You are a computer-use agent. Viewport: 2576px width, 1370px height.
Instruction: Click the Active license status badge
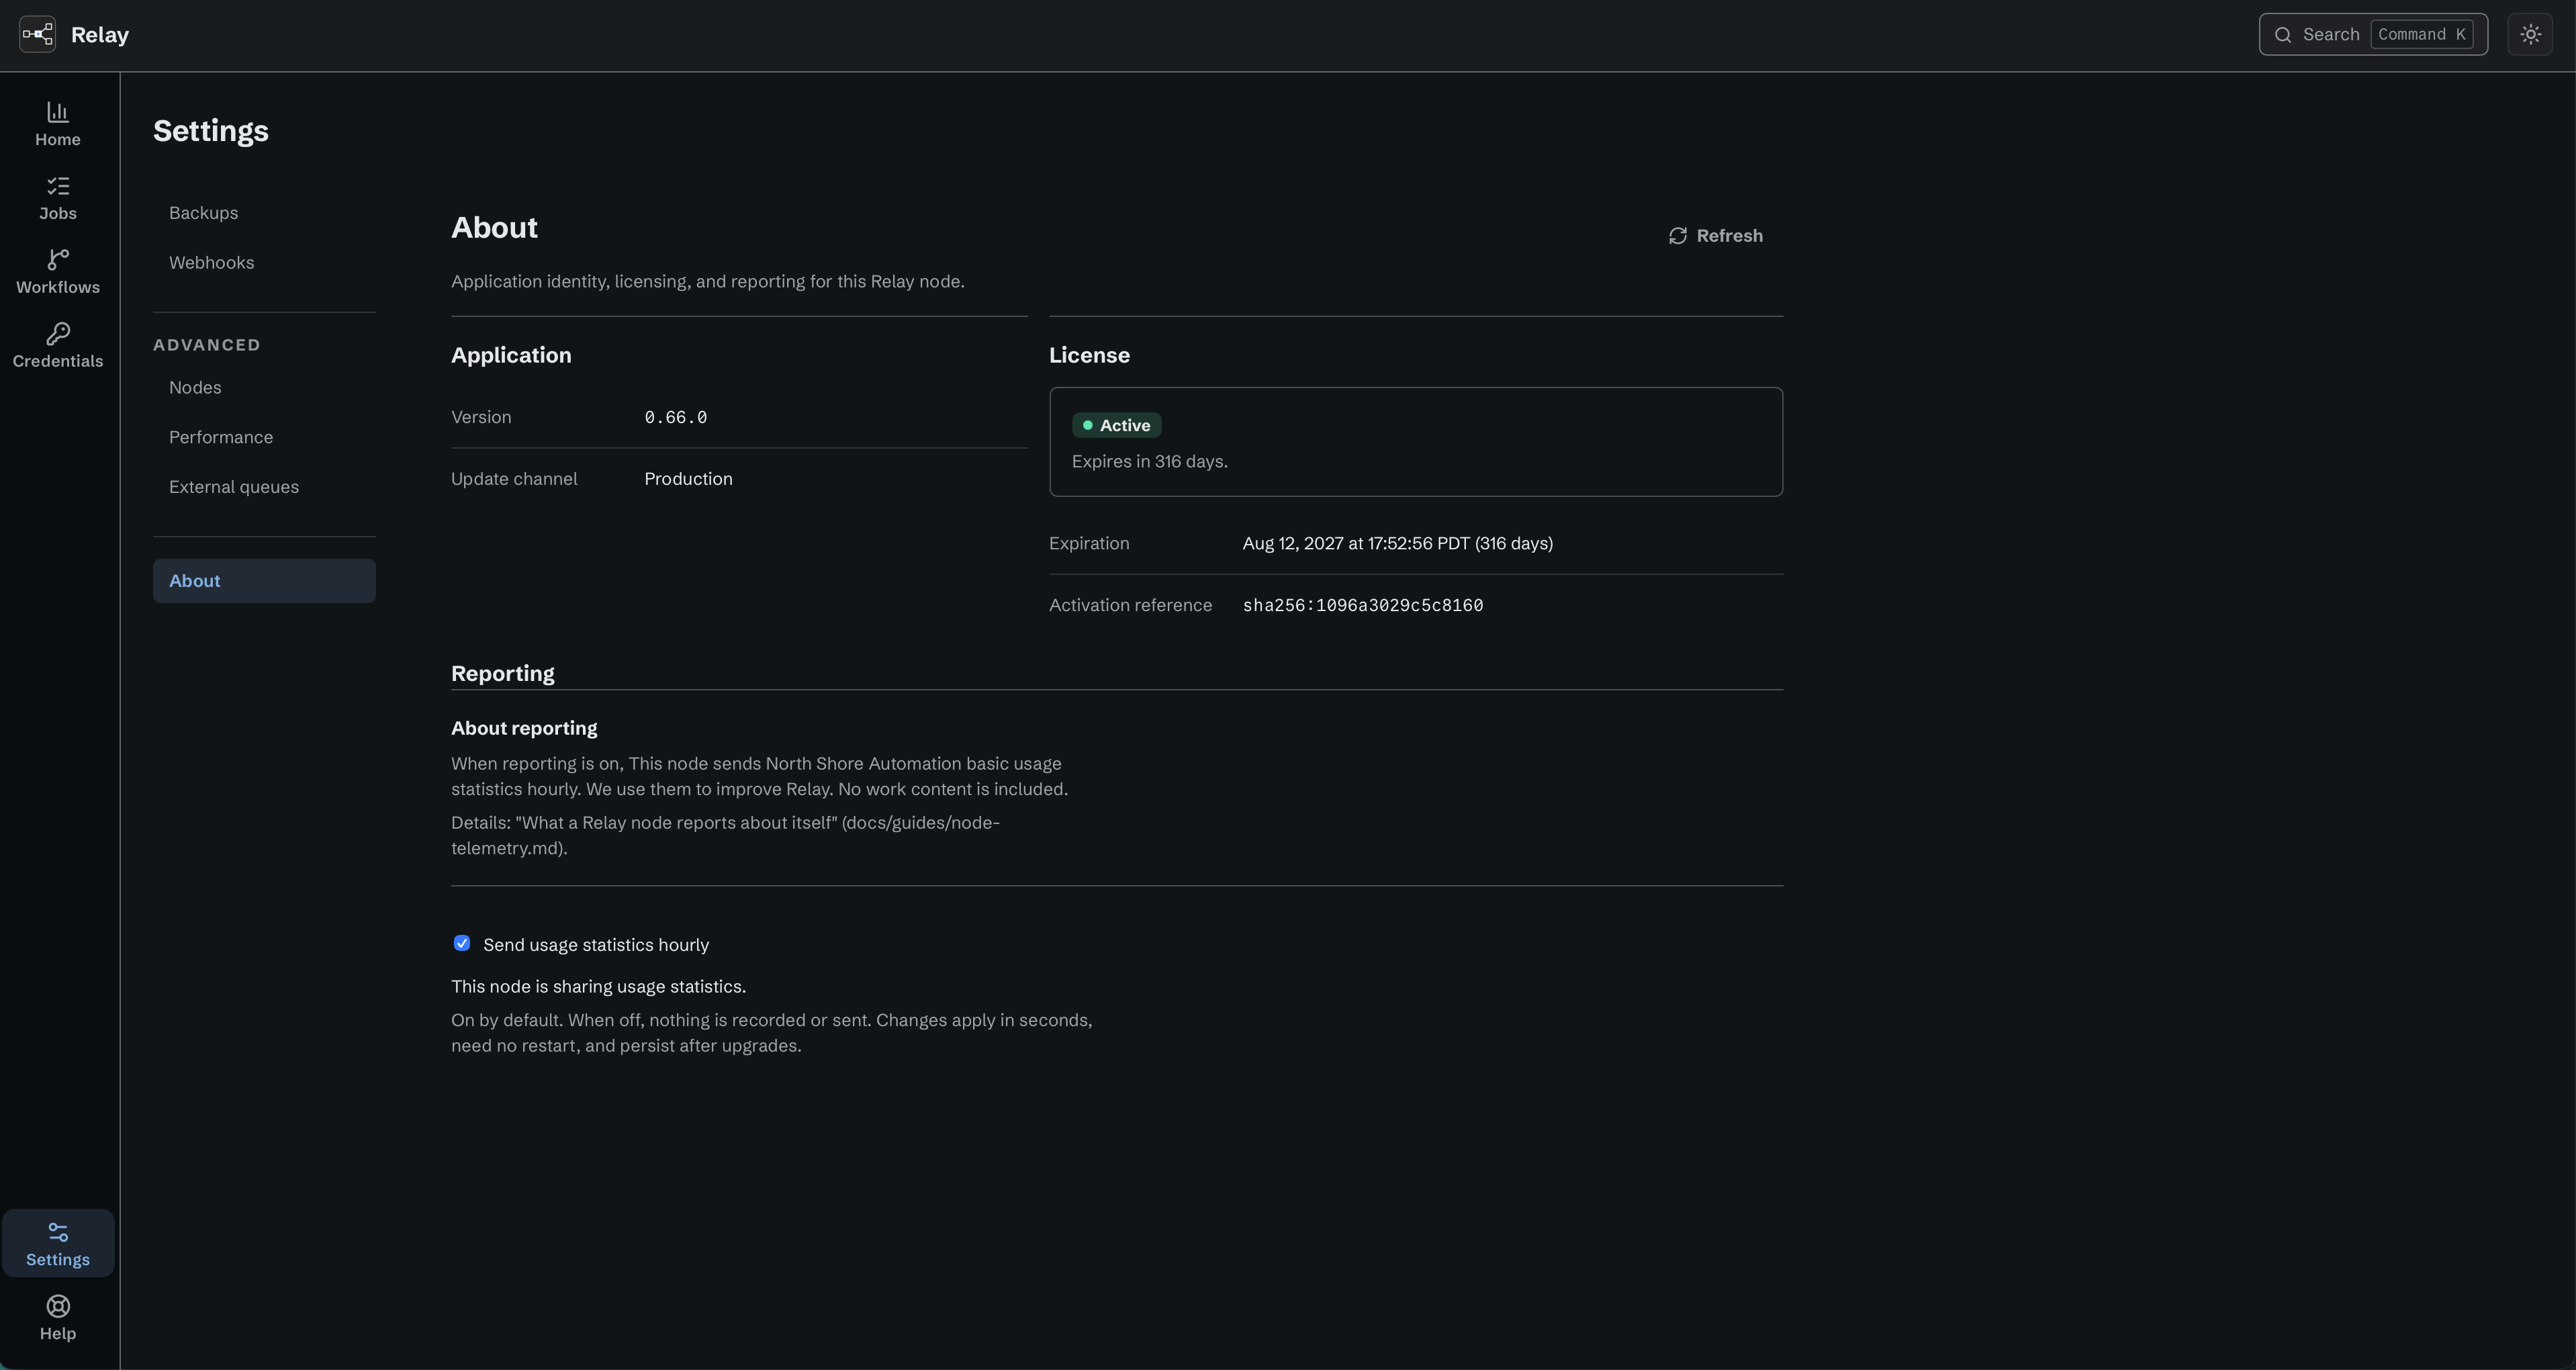coord(1116,425)
